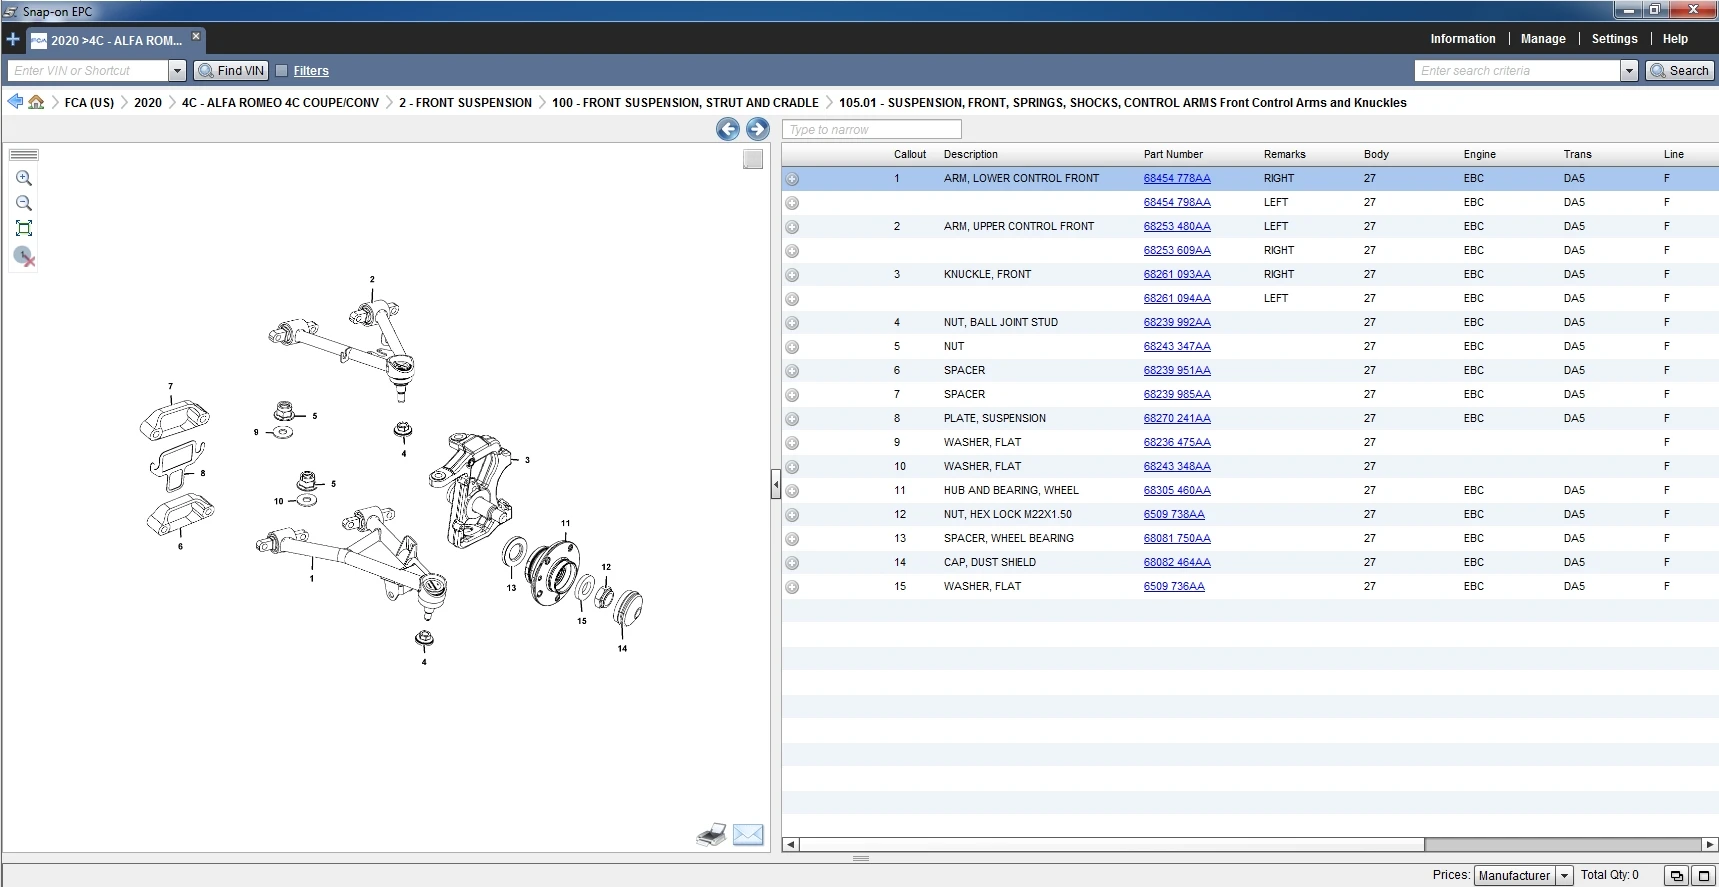The image size is (1719, 887).
Task: Add PLATE, SUSPENSION row to the list
Action: click(x=792, y=419)
